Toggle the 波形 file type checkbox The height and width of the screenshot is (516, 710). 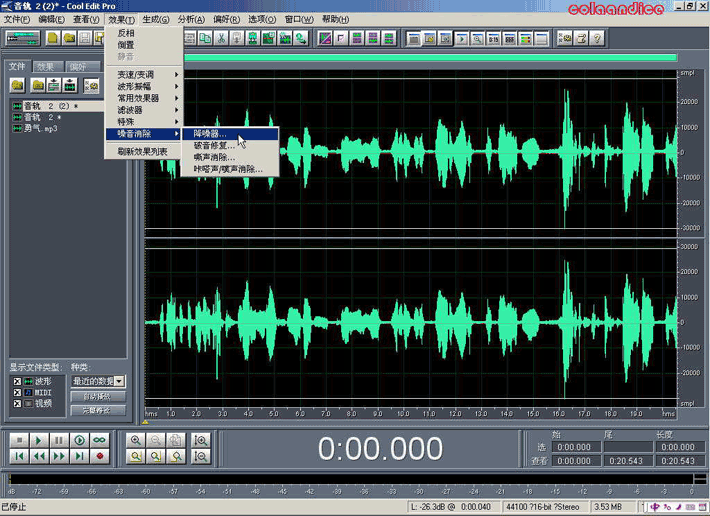[x=17, y=382]
